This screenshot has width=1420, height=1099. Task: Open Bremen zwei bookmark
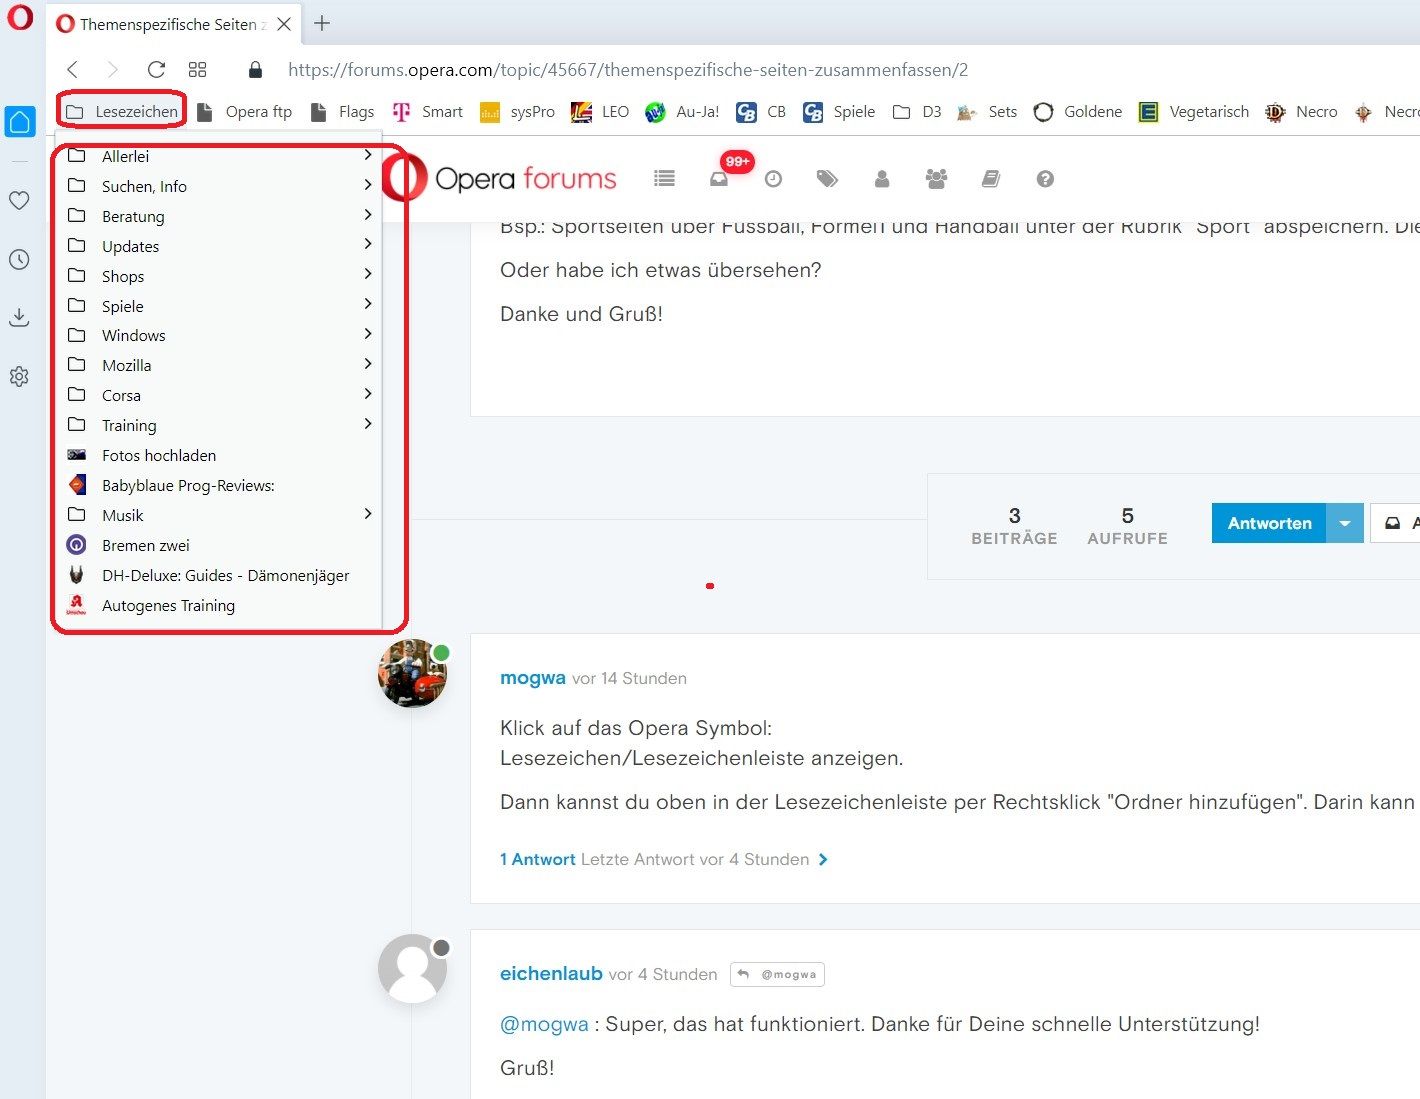[x=220, y=545]
